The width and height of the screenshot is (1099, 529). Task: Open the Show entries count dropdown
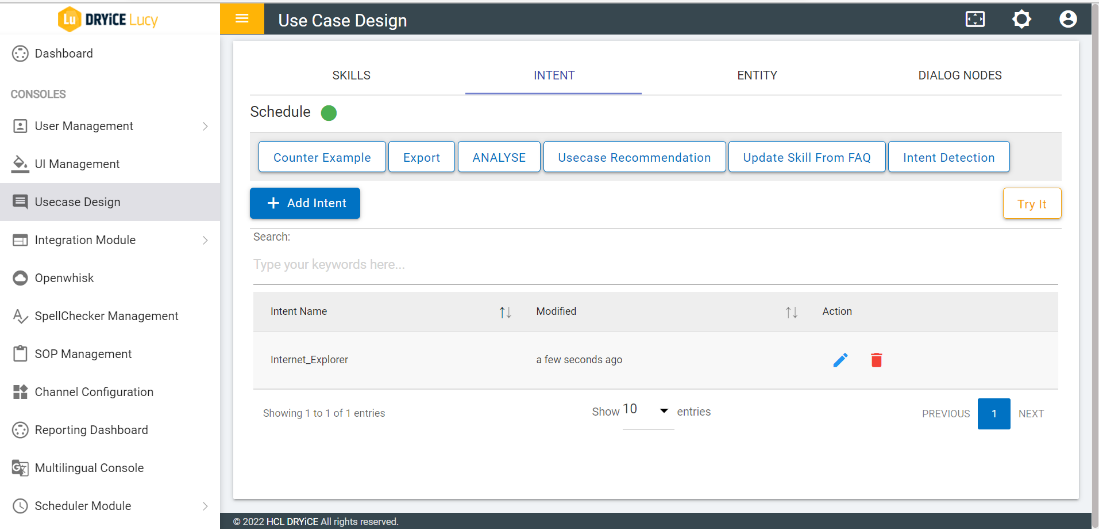click(647, 411)
